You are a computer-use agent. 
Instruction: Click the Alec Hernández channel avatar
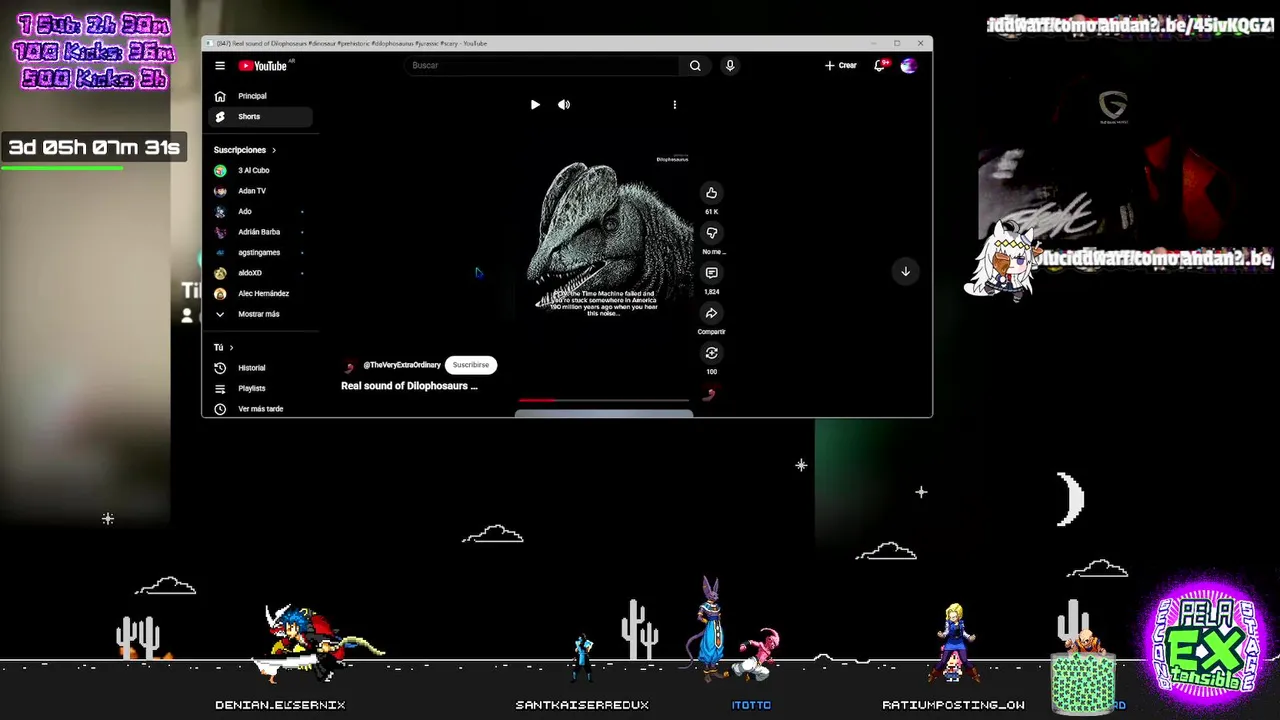click(x=220, y=294)
